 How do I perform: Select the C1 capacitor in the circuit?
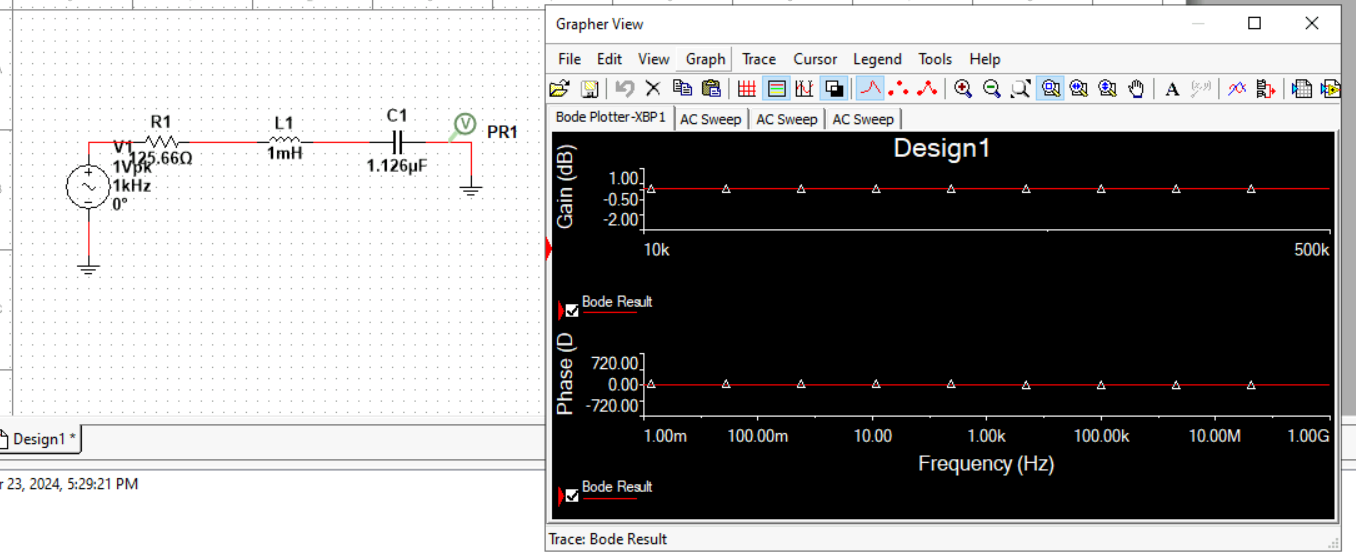[397, 142]
